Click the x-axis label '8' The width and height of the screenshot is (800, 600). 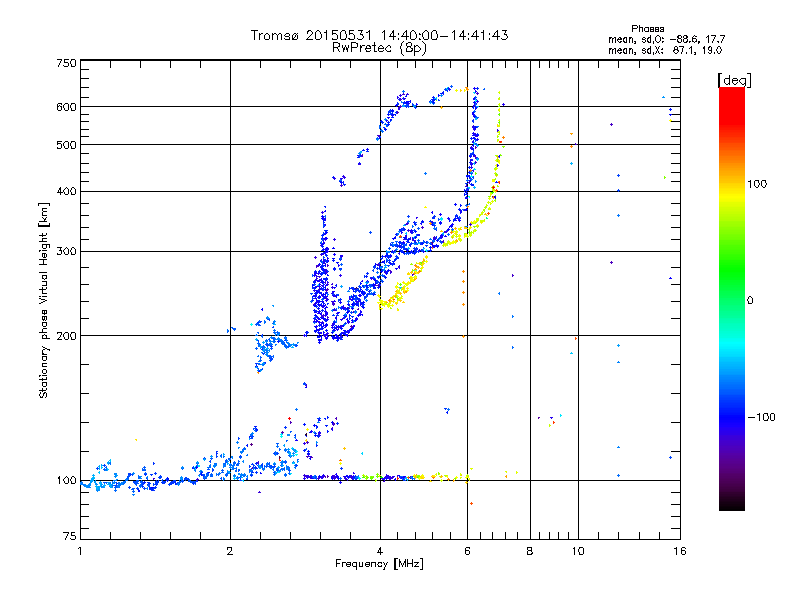coord(530,551)
